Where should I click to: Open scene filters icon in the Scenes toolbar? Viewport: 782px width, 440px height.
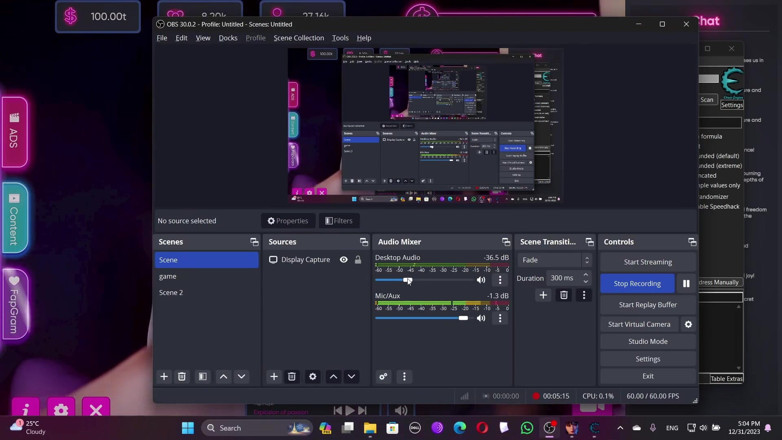click(202, 377)
